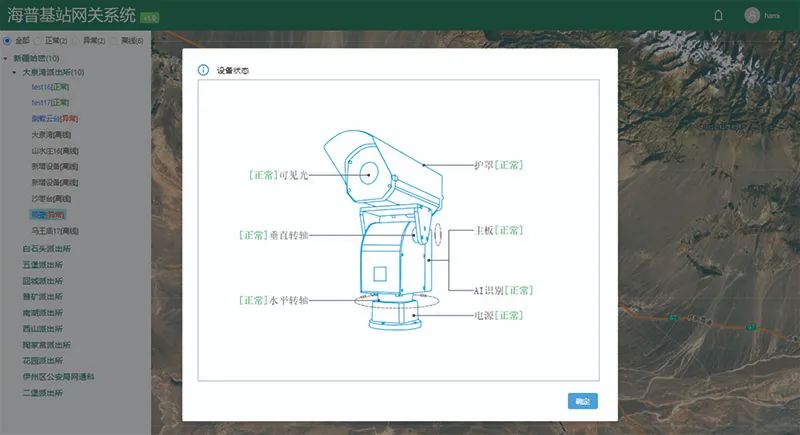Select device test17[正常]

[50, 103]
